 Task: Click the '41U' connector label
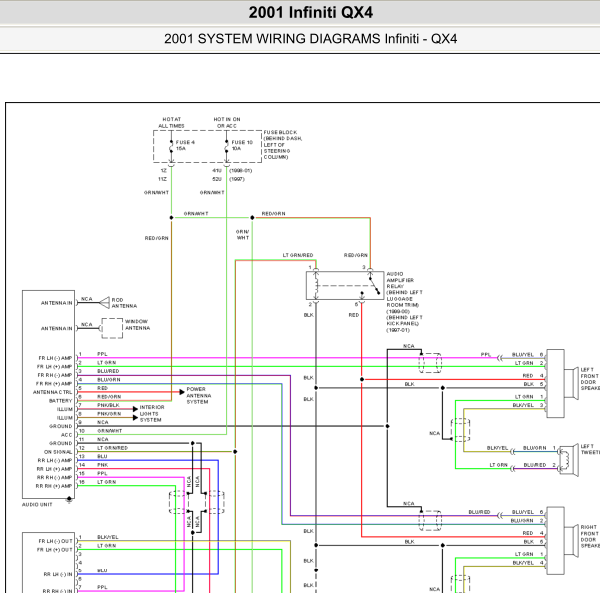click(x=217, y=171)
